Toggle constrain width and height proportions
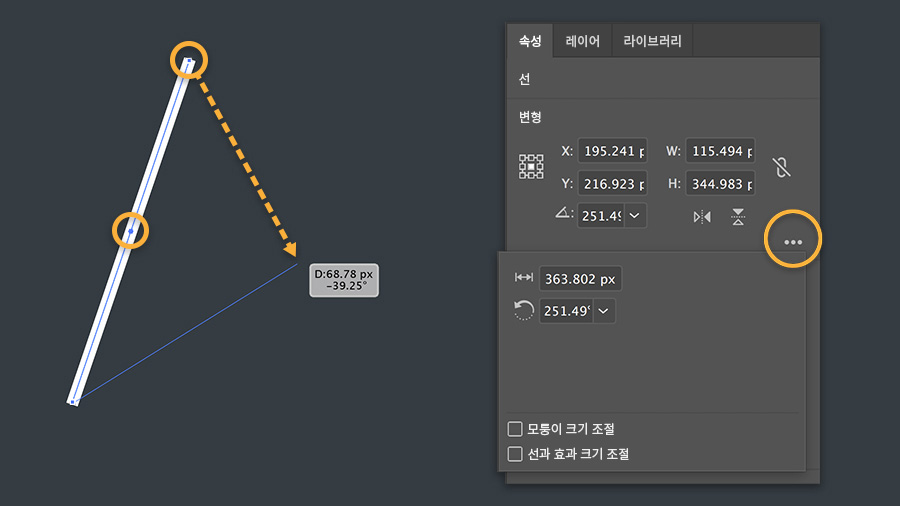 pyautogui.click(x=782, y=167)
